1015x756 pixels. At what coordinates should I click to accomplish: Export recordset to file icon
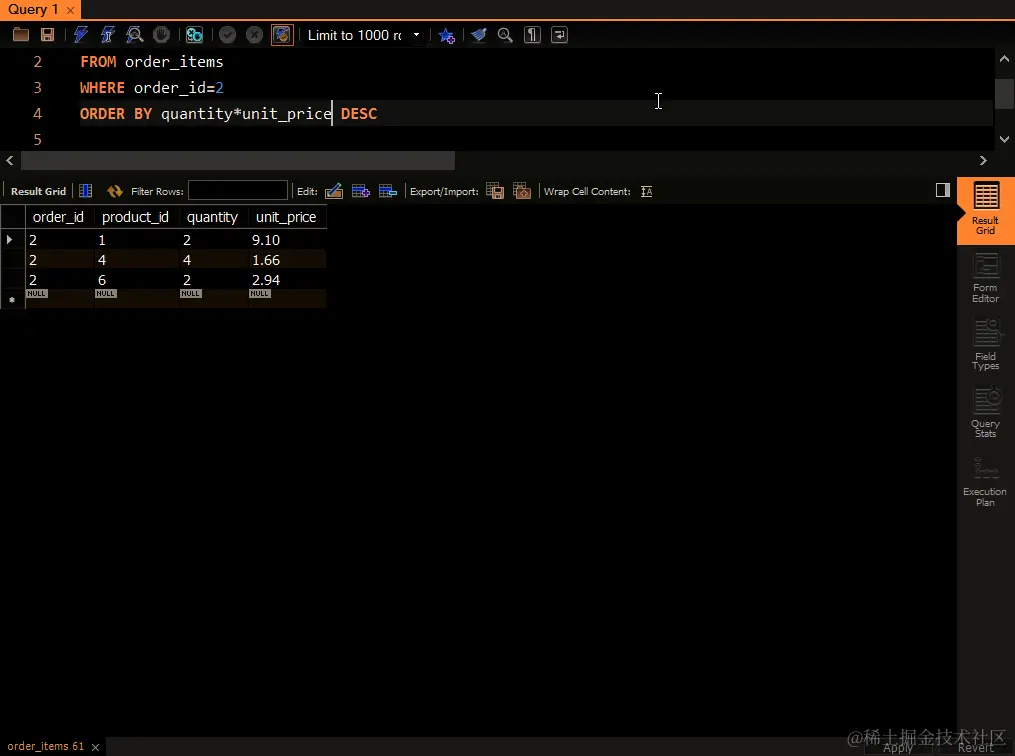495,191
